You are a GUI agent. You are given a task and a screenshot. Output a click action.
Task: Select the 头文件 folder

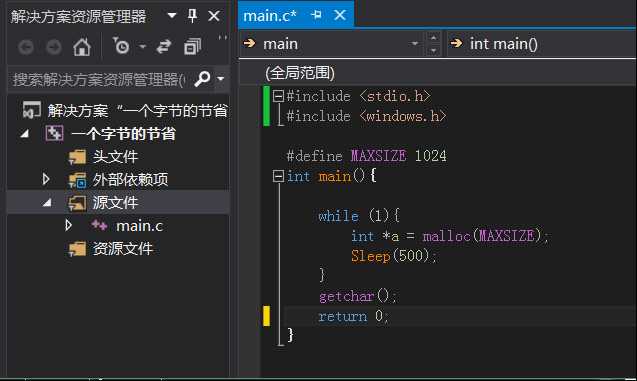[x=115, y=156]
